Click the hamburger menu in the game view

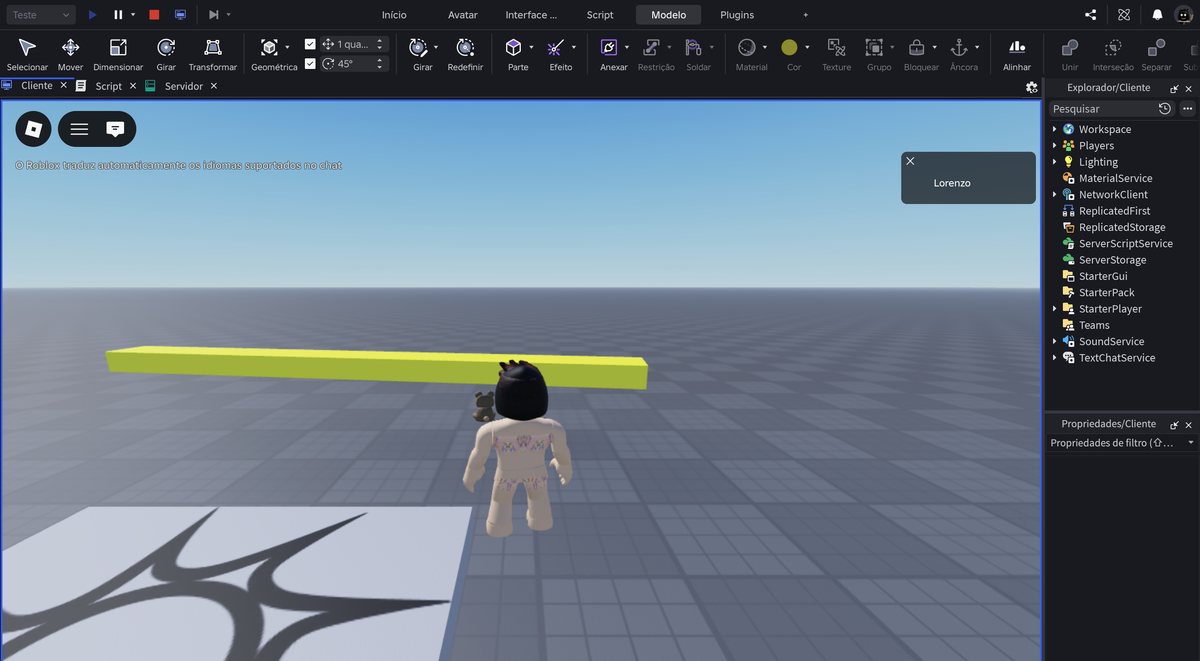79,129
